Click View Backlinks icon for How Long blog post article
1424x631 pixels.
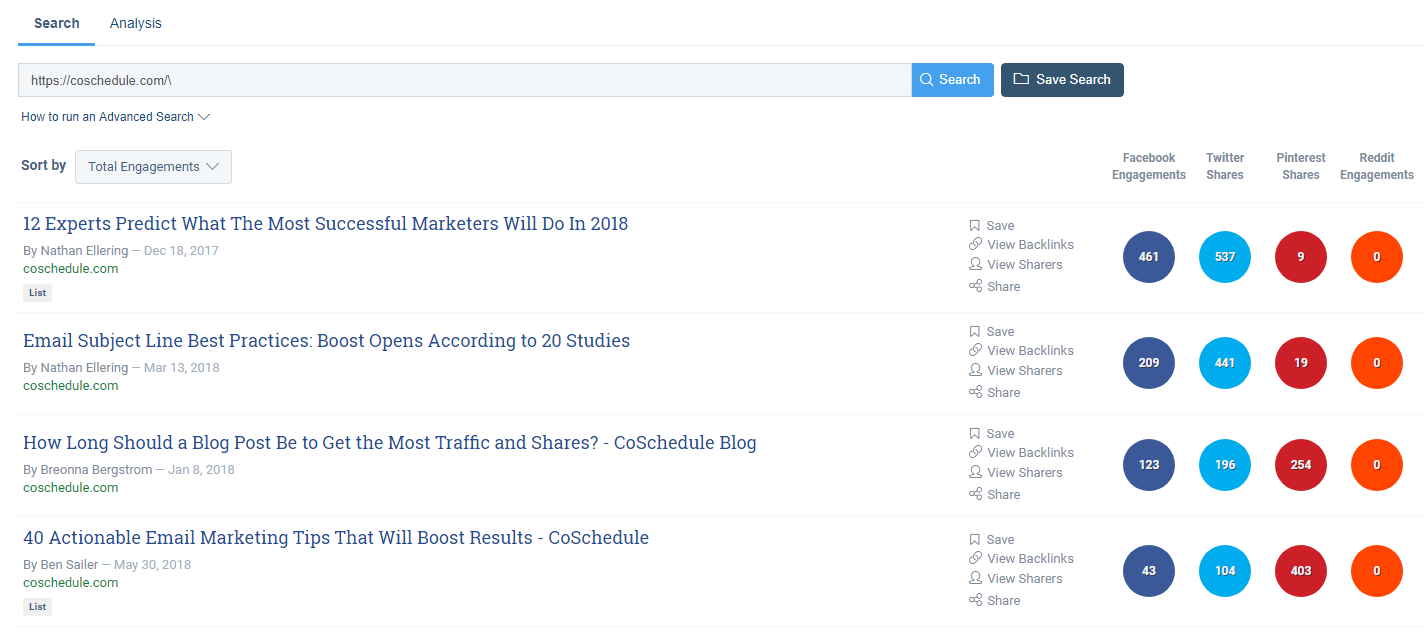point(975,452)
